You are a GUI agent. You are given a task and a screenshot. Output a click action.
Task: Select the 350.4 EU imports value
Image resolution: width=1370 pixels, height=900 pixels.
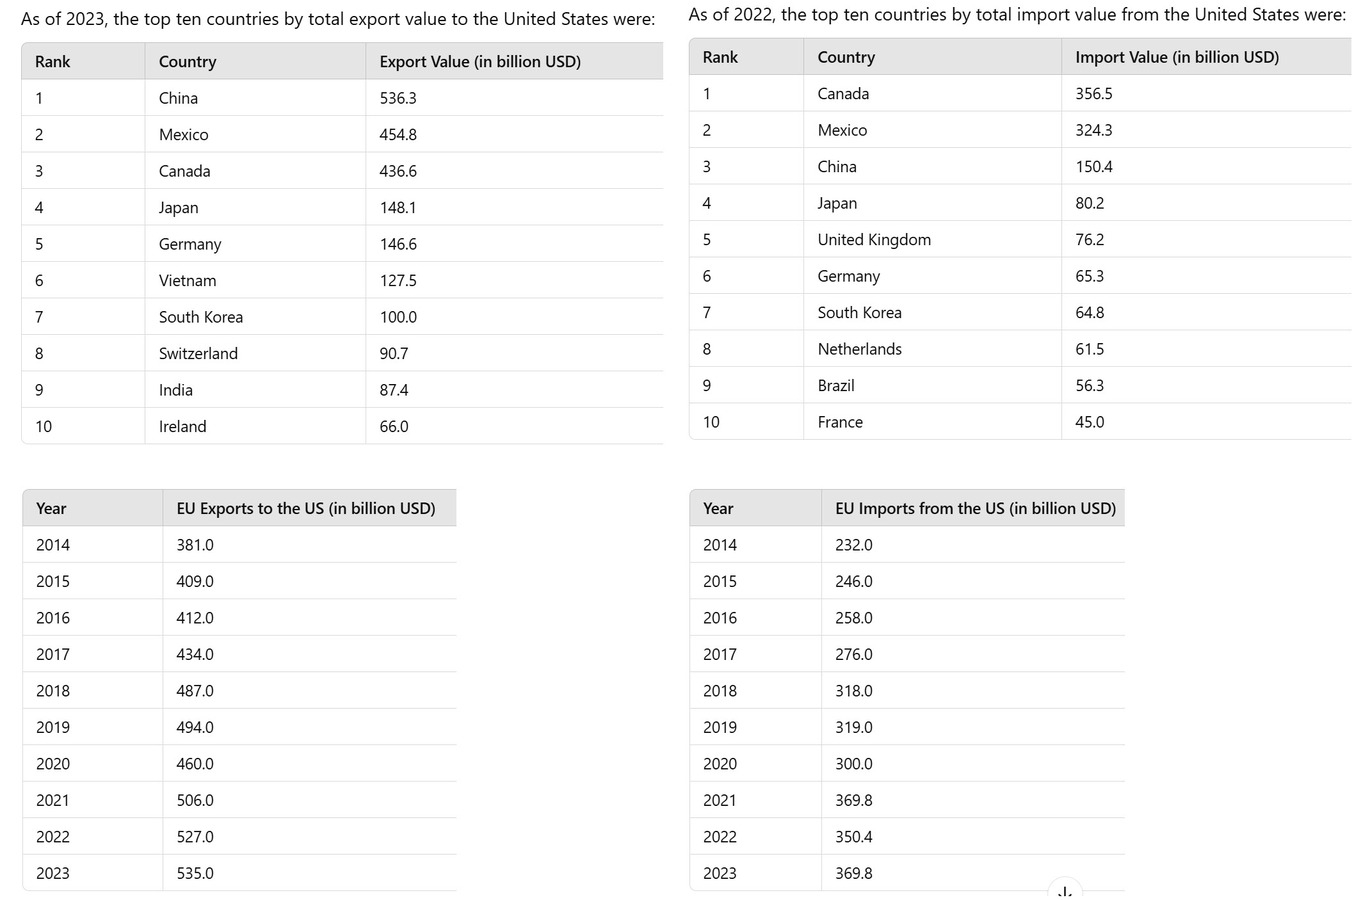(x=854, y=837)
